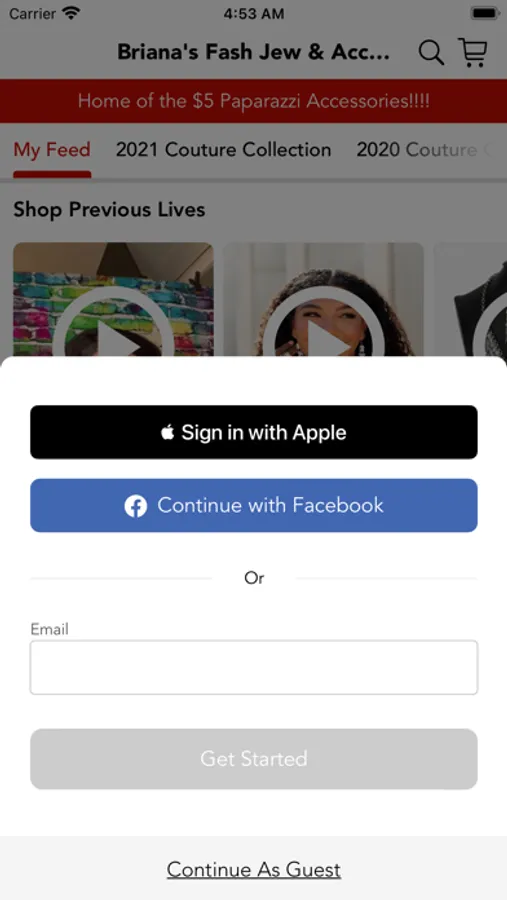The width and height of the screenshot is (507, 900).
Task: Open the search magnifier icon
Action: point(431,53)
